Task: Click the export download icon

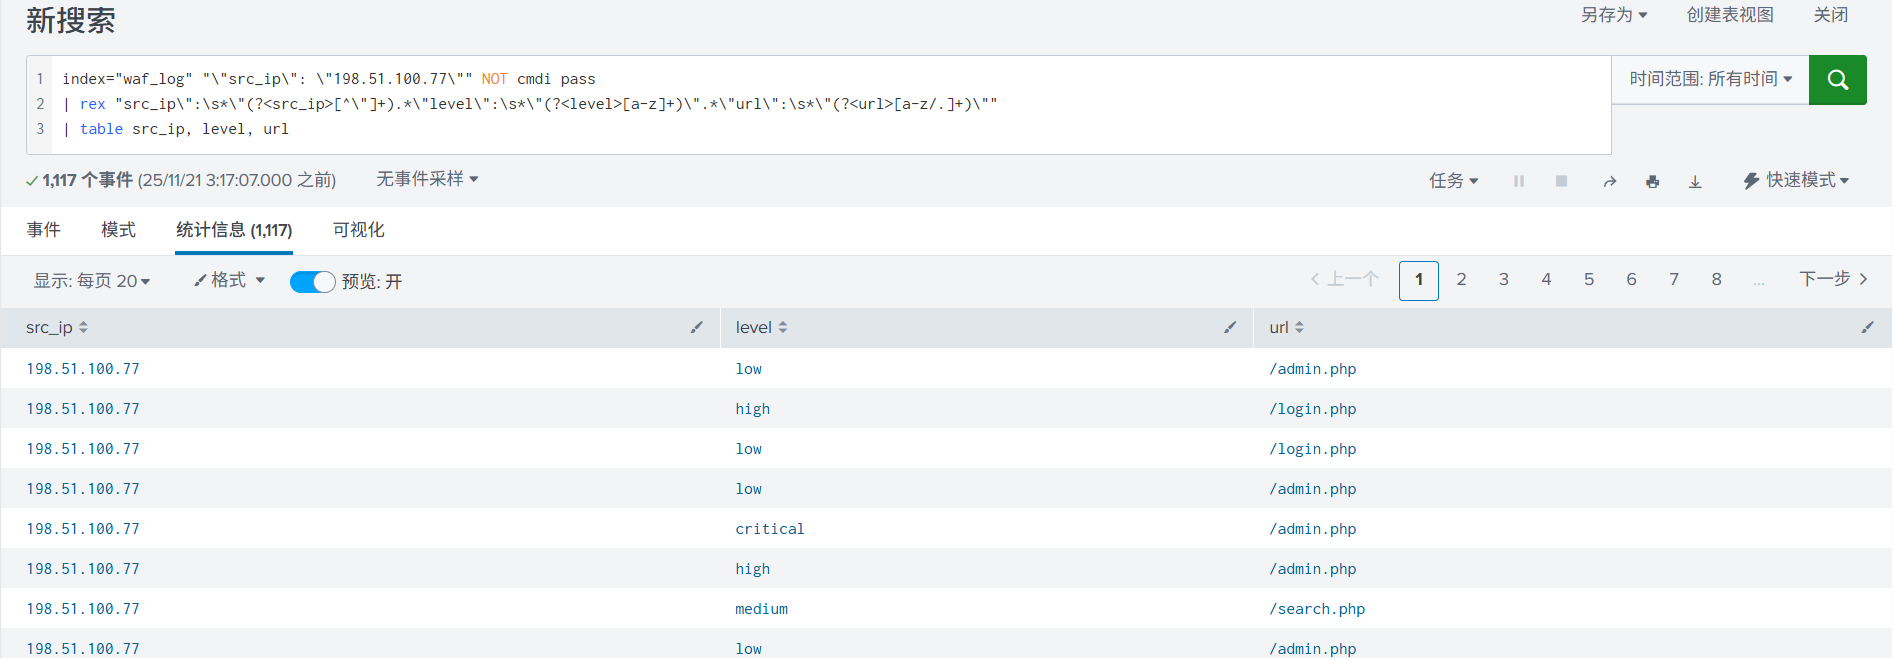Action: coord(1695,181)
